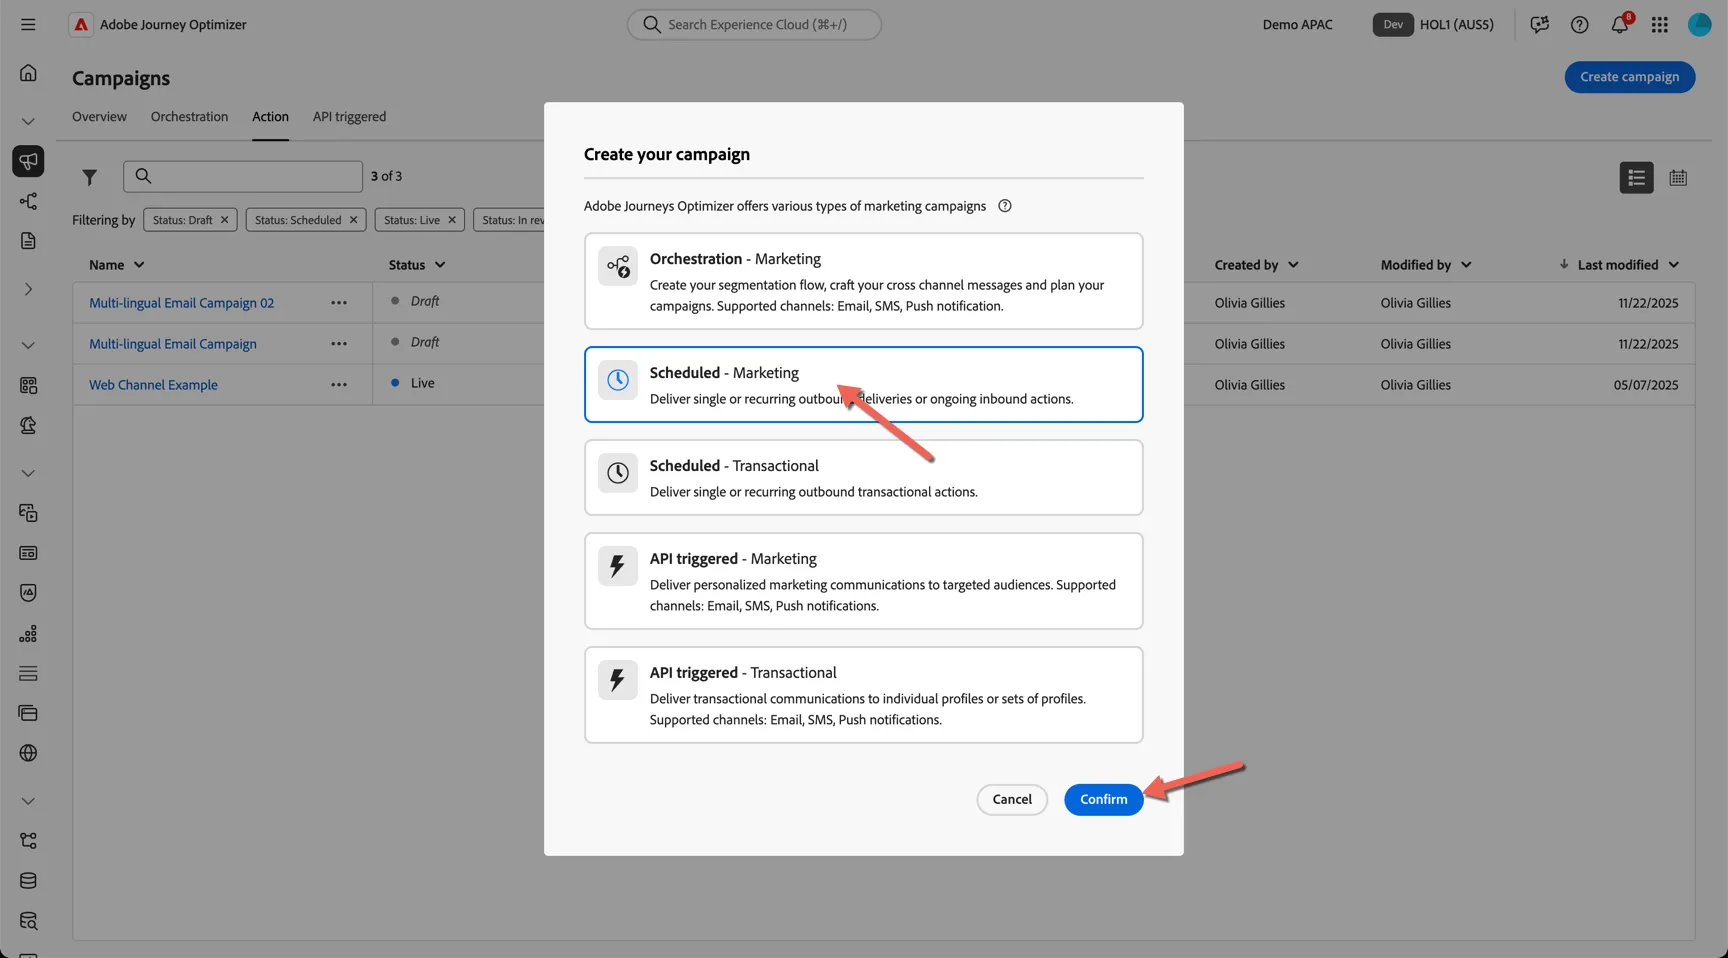This screenshot has height=958, width=1728.
Task: Click the grid components sidebar icon
Action: coord(28,385)
